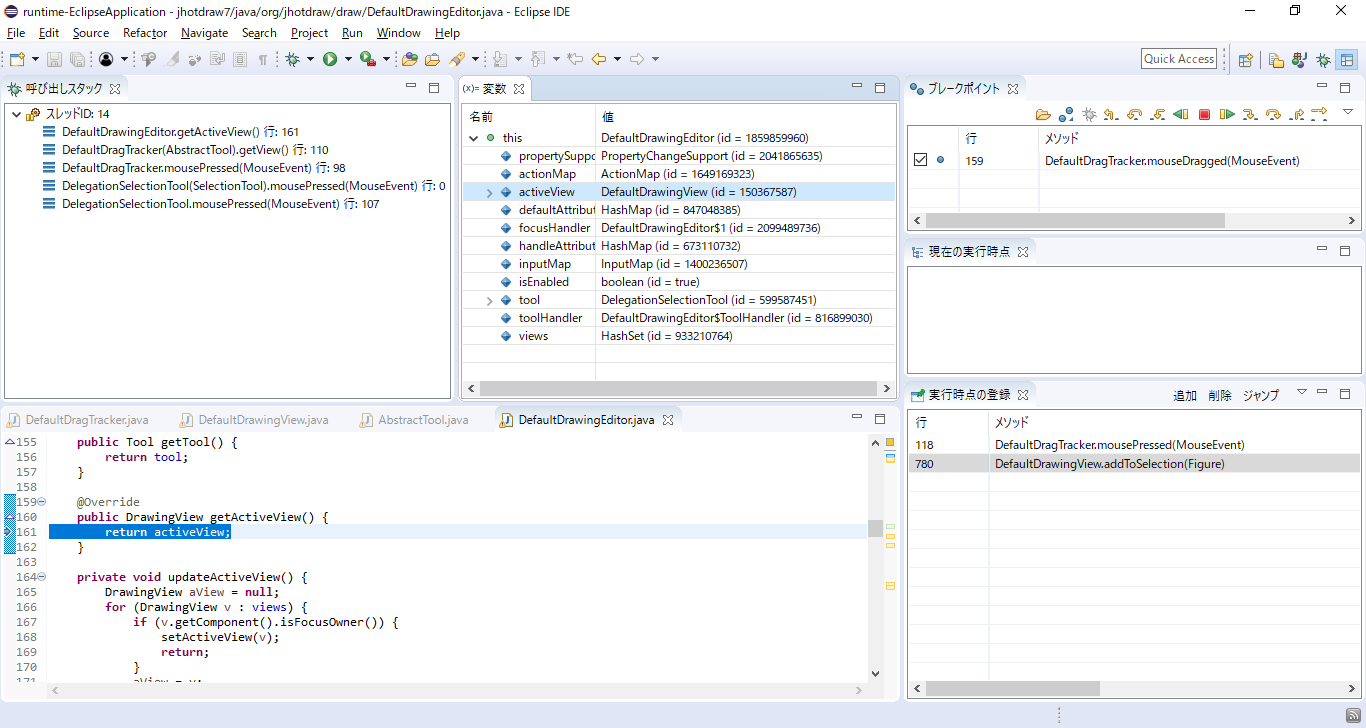
Task: Expand the activeView variable
Action: [x=489, y=192]
